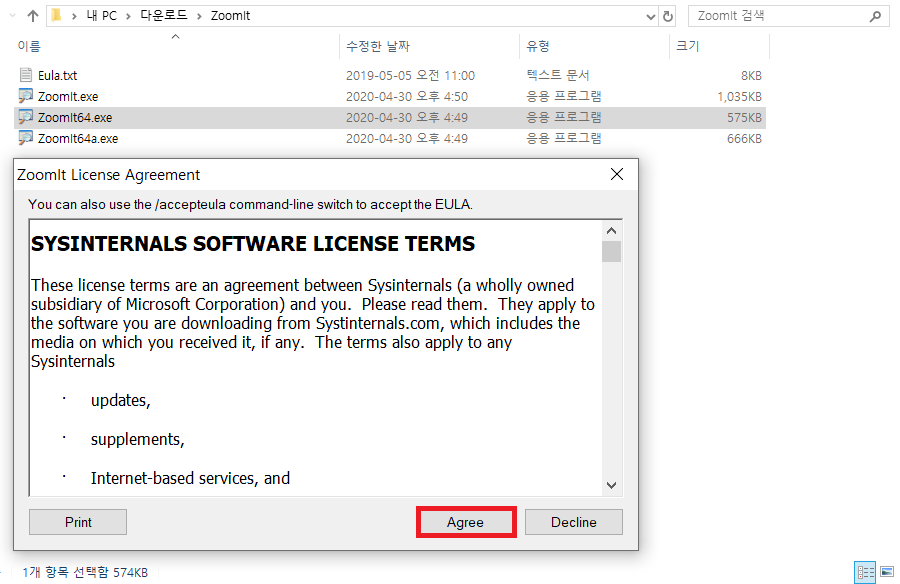
Task: Click the 575KB size cell
Action: 744,118
